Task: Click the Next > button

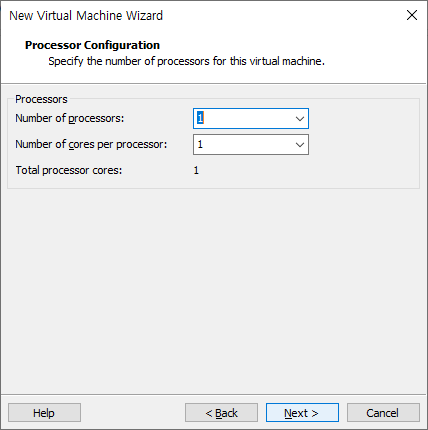Action: (x=302, y=413)
